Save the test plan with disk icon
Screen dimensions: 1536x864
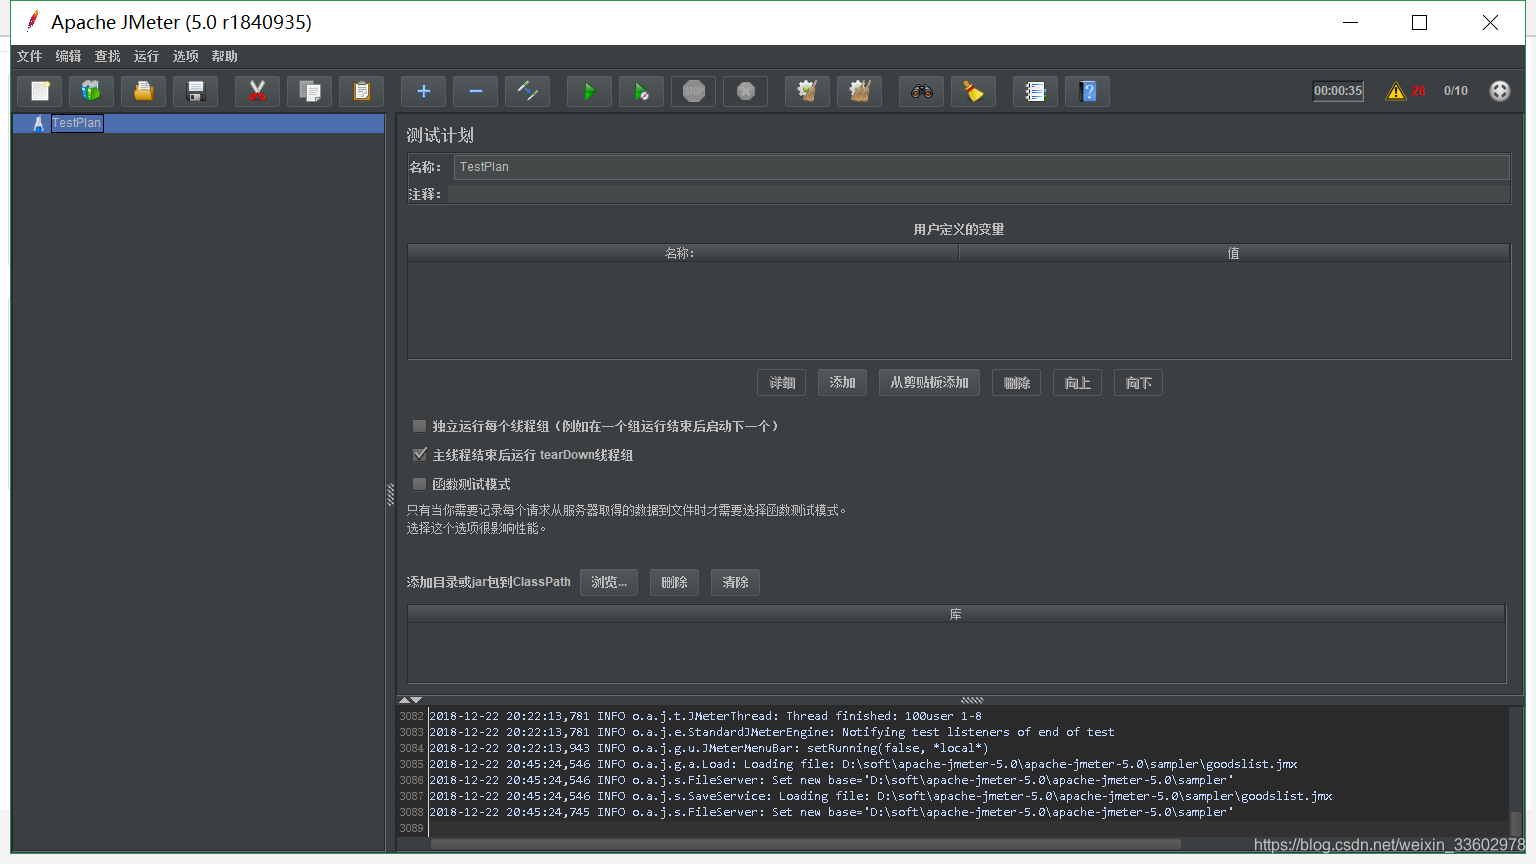click(x=196, y=91)
